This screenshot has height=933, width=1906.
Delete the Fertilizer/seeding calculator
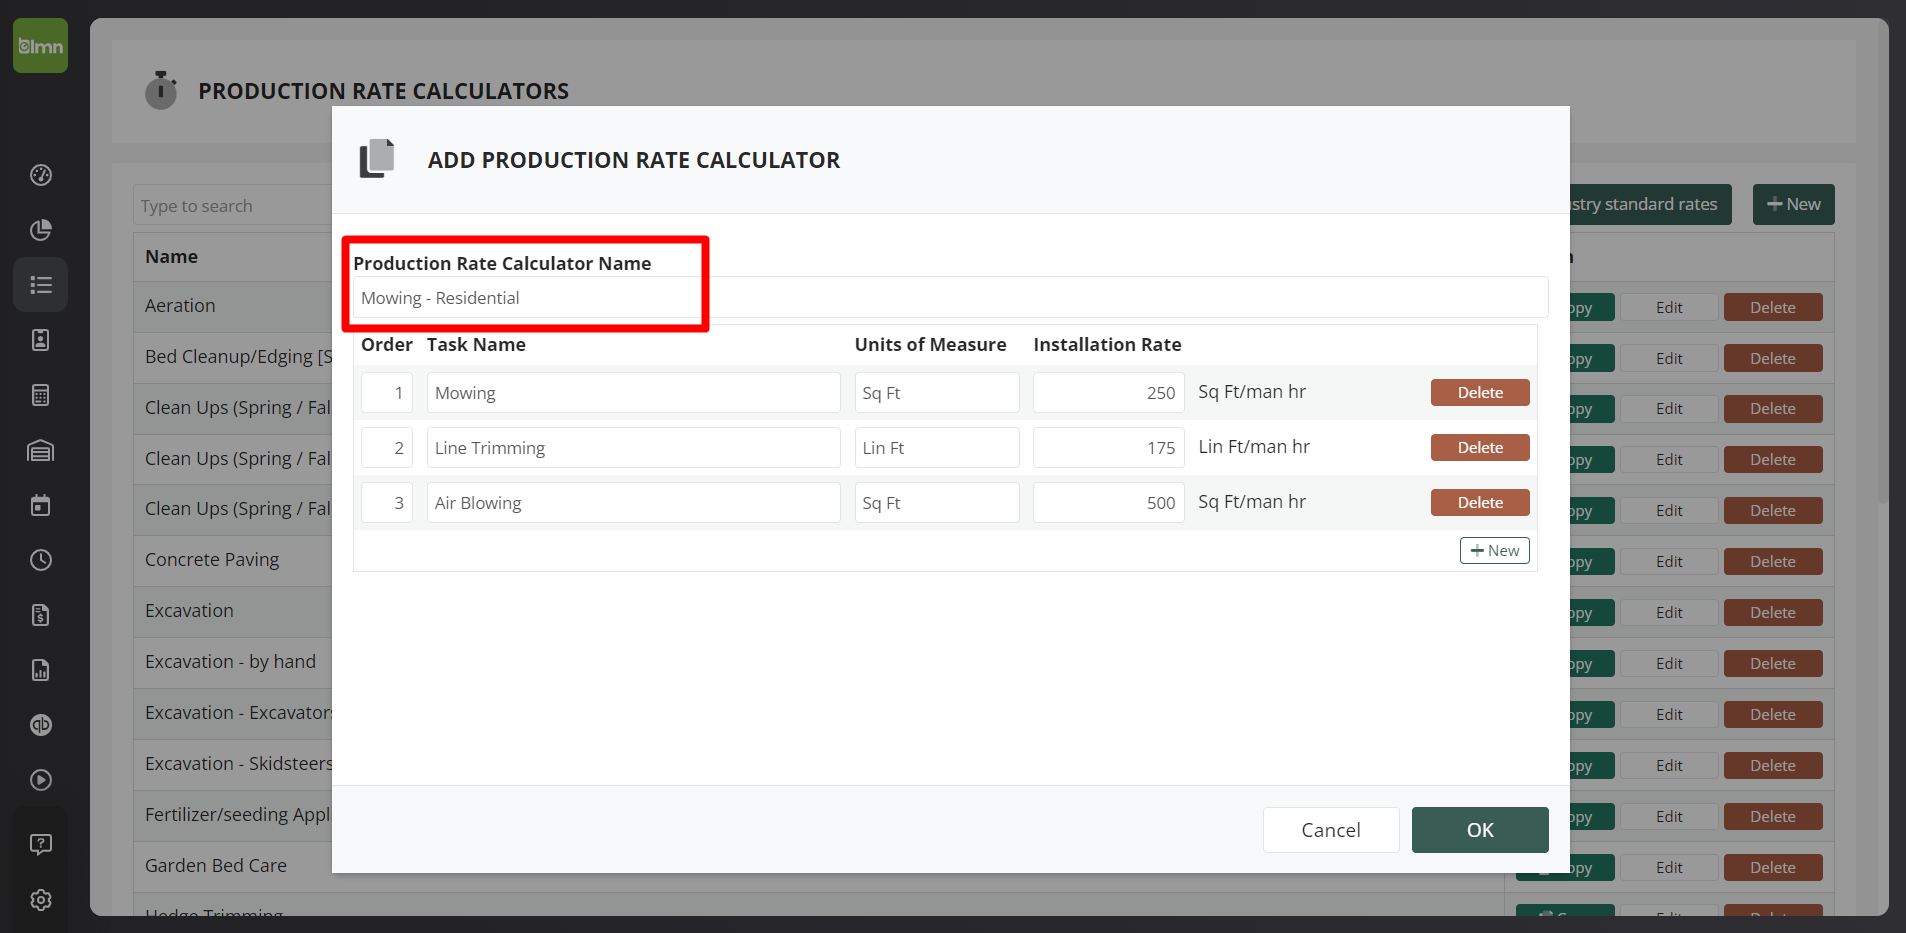pyautogui.click(x=1773, y=817)
